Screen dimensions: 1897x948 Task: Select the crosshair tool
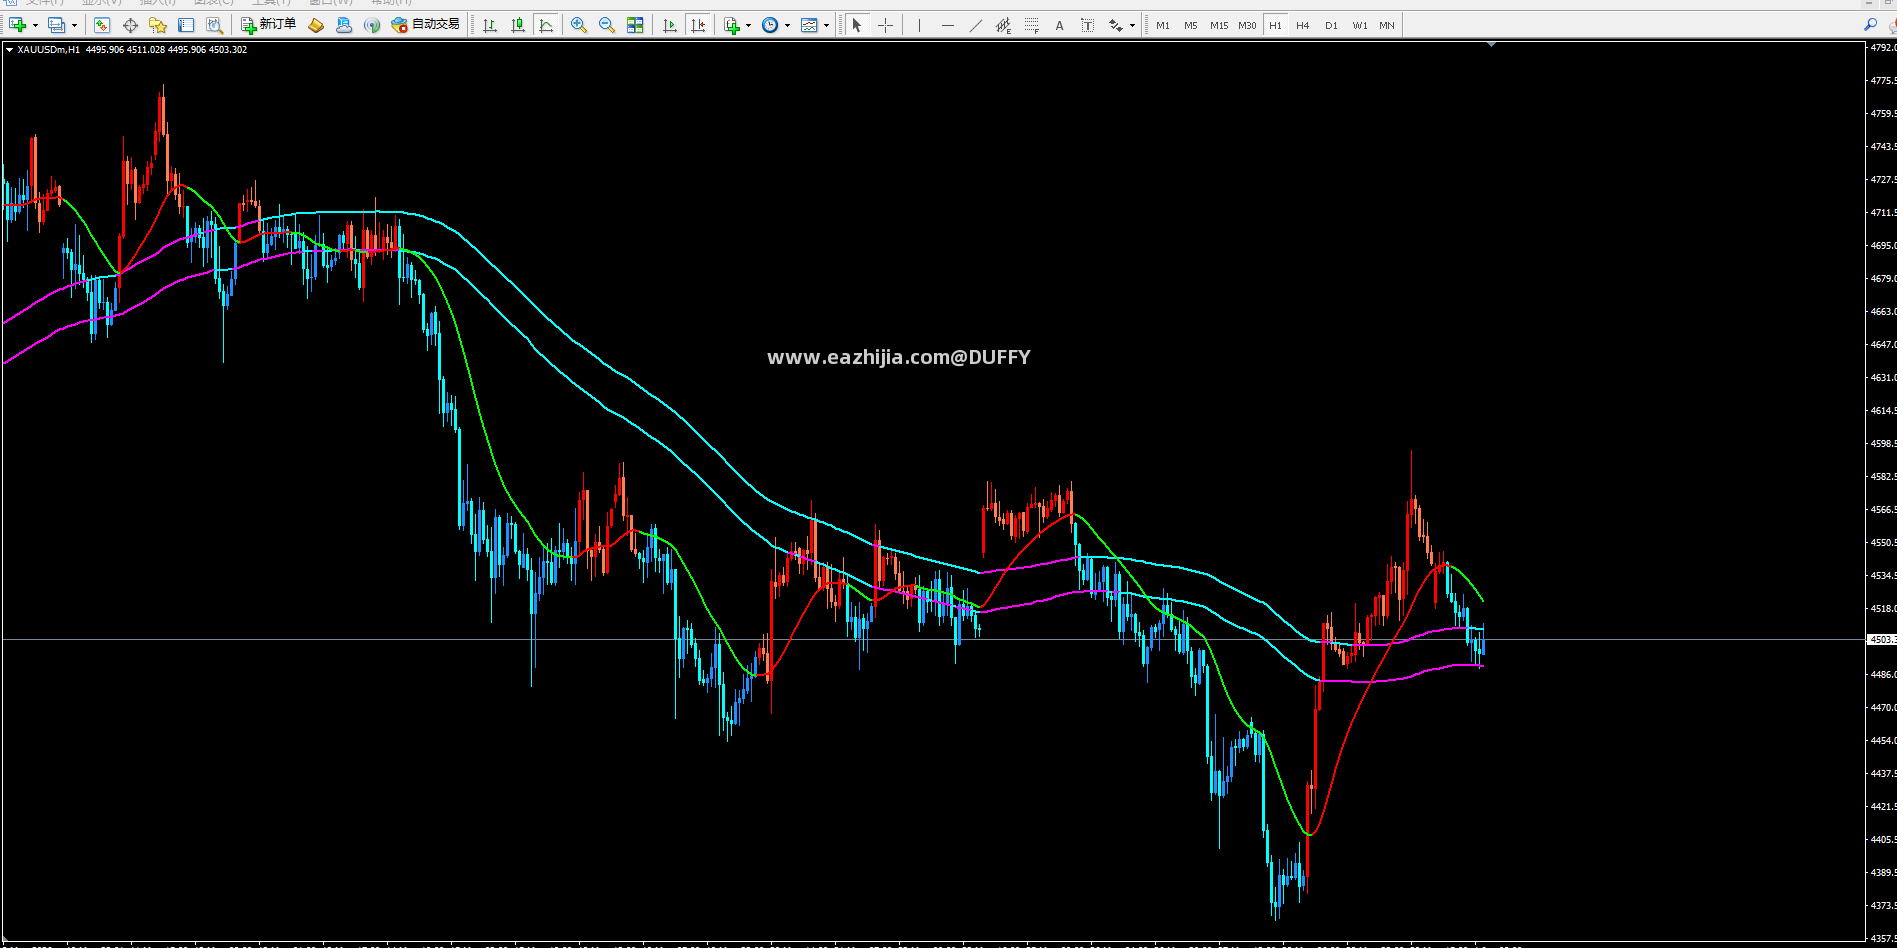[885, 25]
